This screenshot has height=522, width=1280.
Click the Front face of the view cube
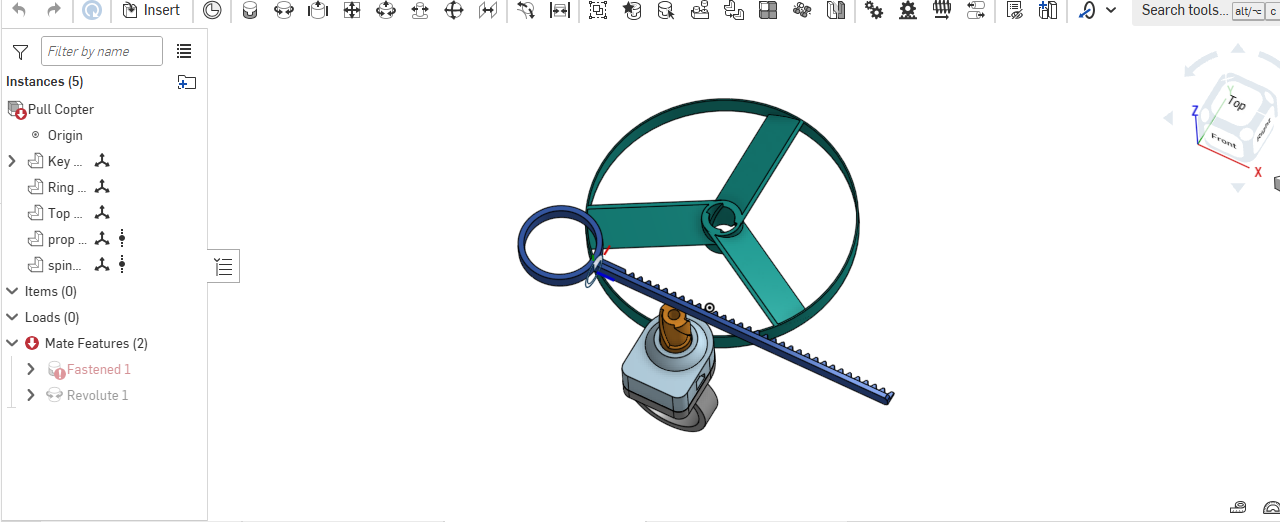[1222, 139]
